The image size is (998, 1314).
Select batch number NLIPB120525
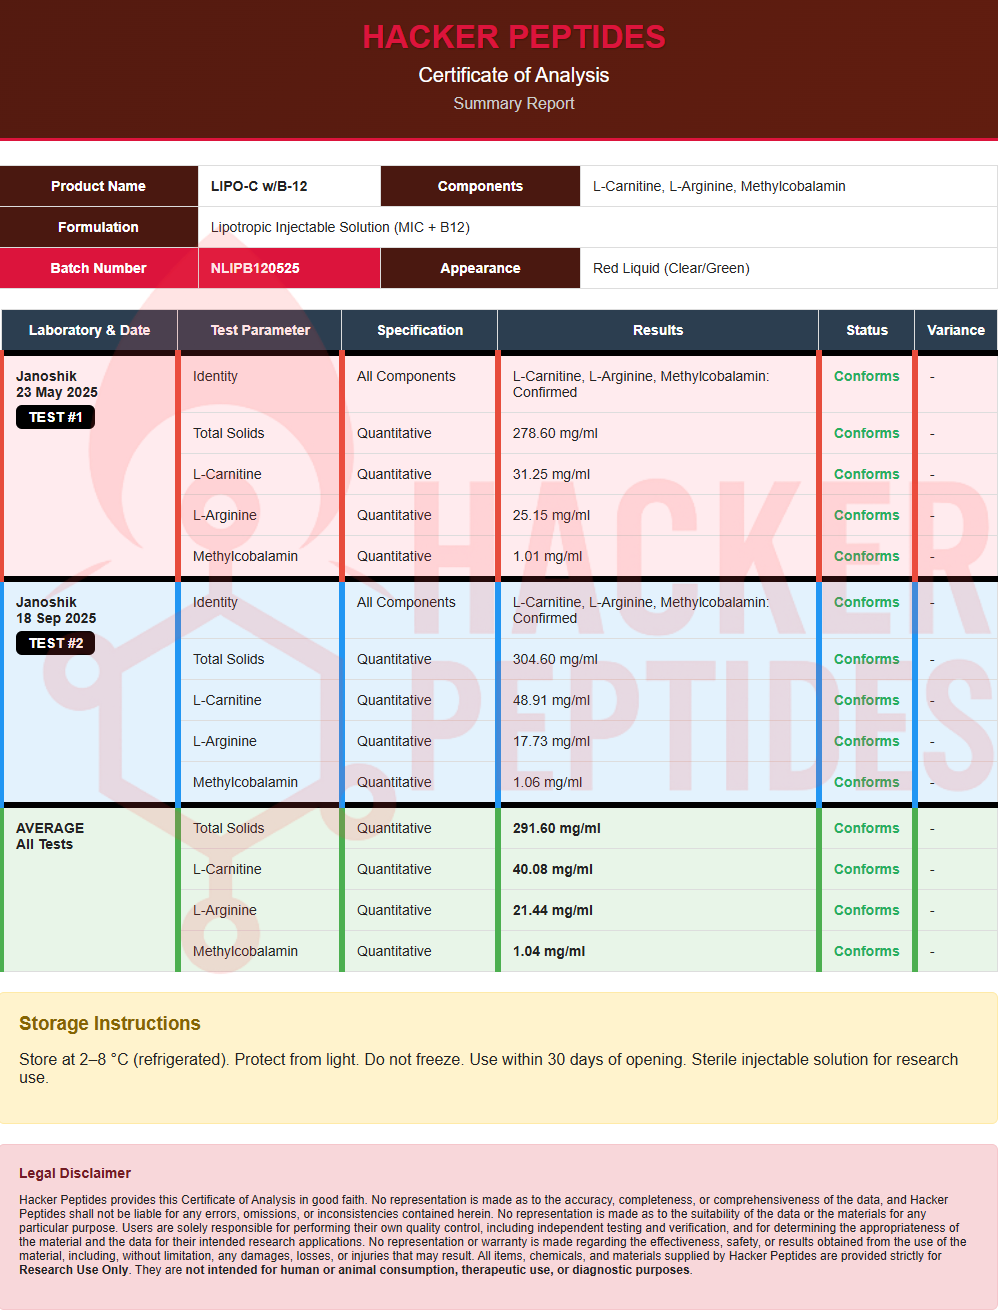(255, 268)
